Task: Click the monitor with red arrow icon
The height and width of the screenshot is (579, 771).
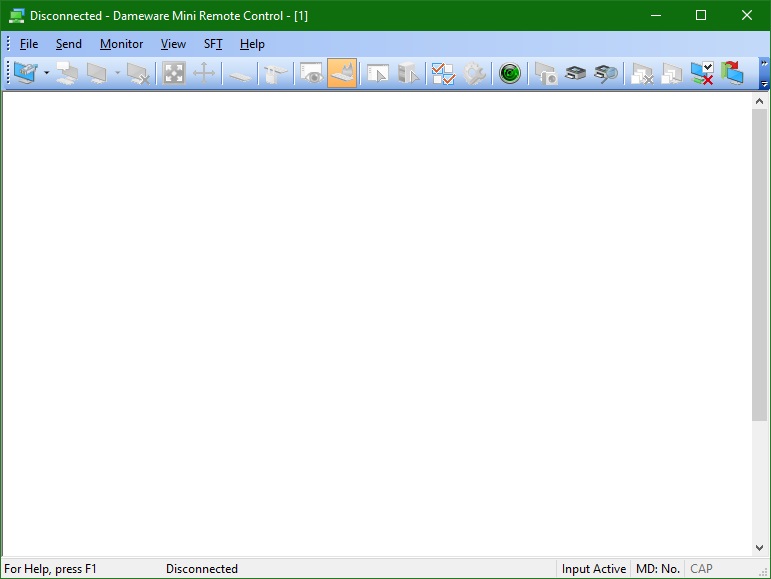Action: pos(732,73)
